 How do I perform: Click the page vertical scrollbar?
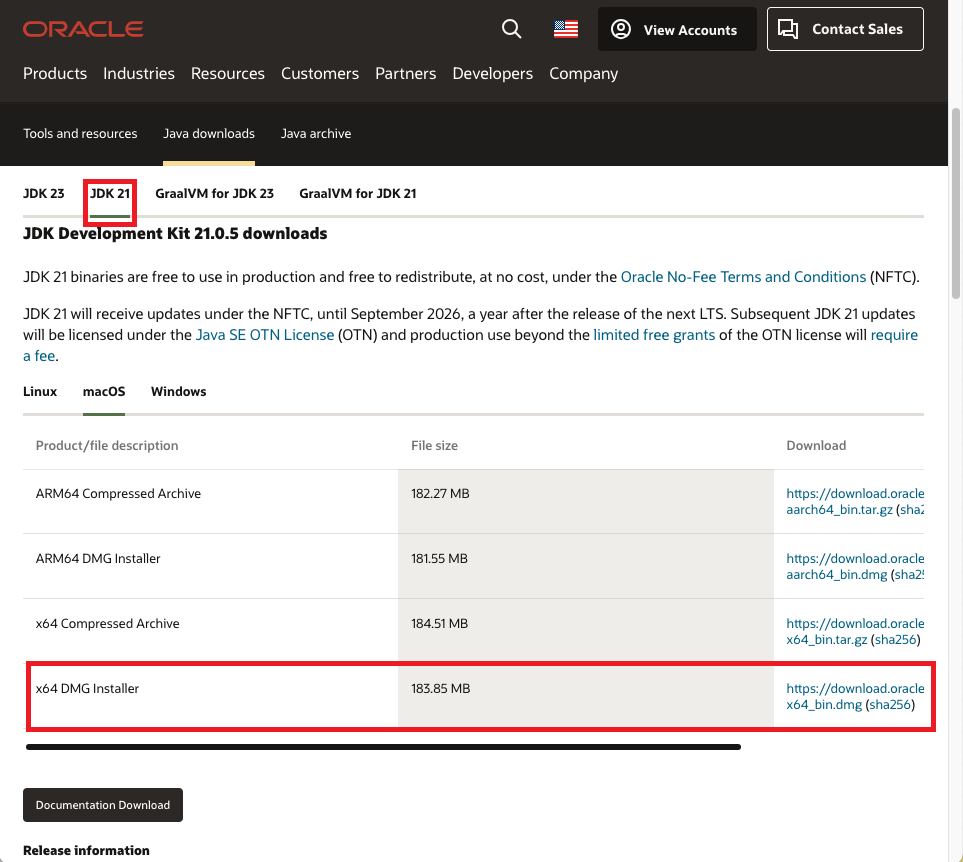pos(956,203)
